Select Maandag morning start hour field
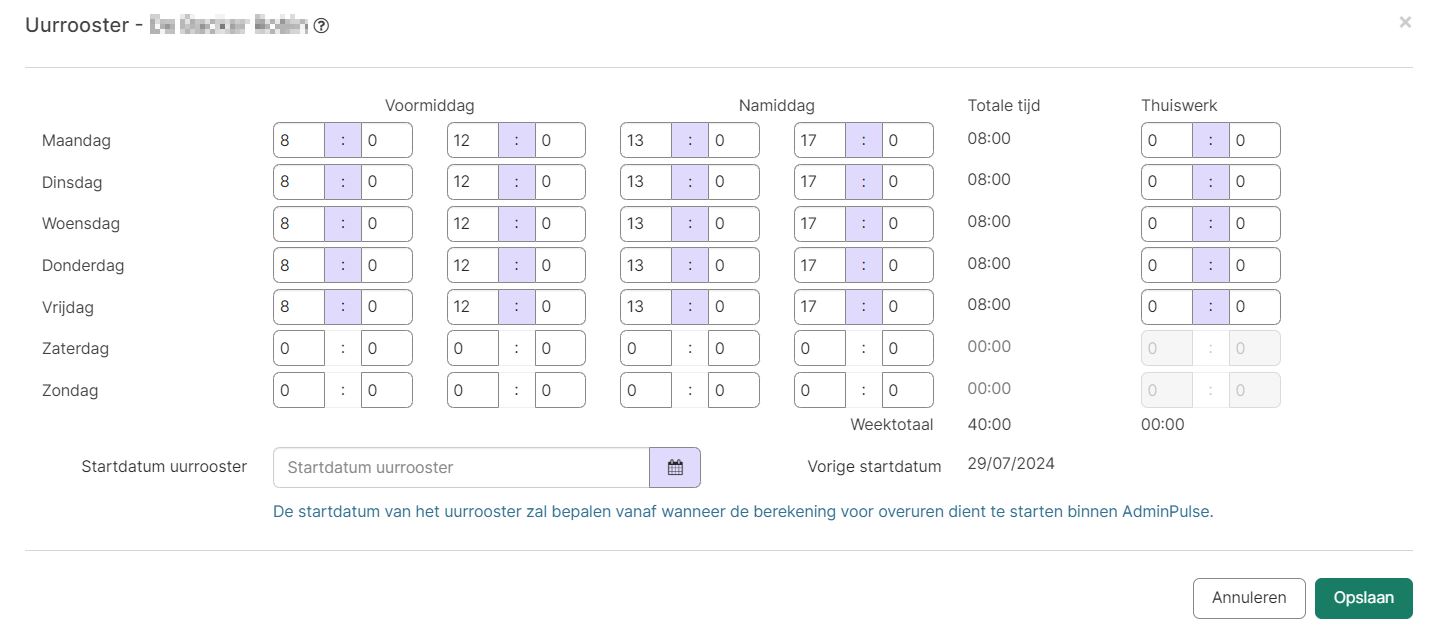Screen dimensions: 1437x637 click(299, 140)
